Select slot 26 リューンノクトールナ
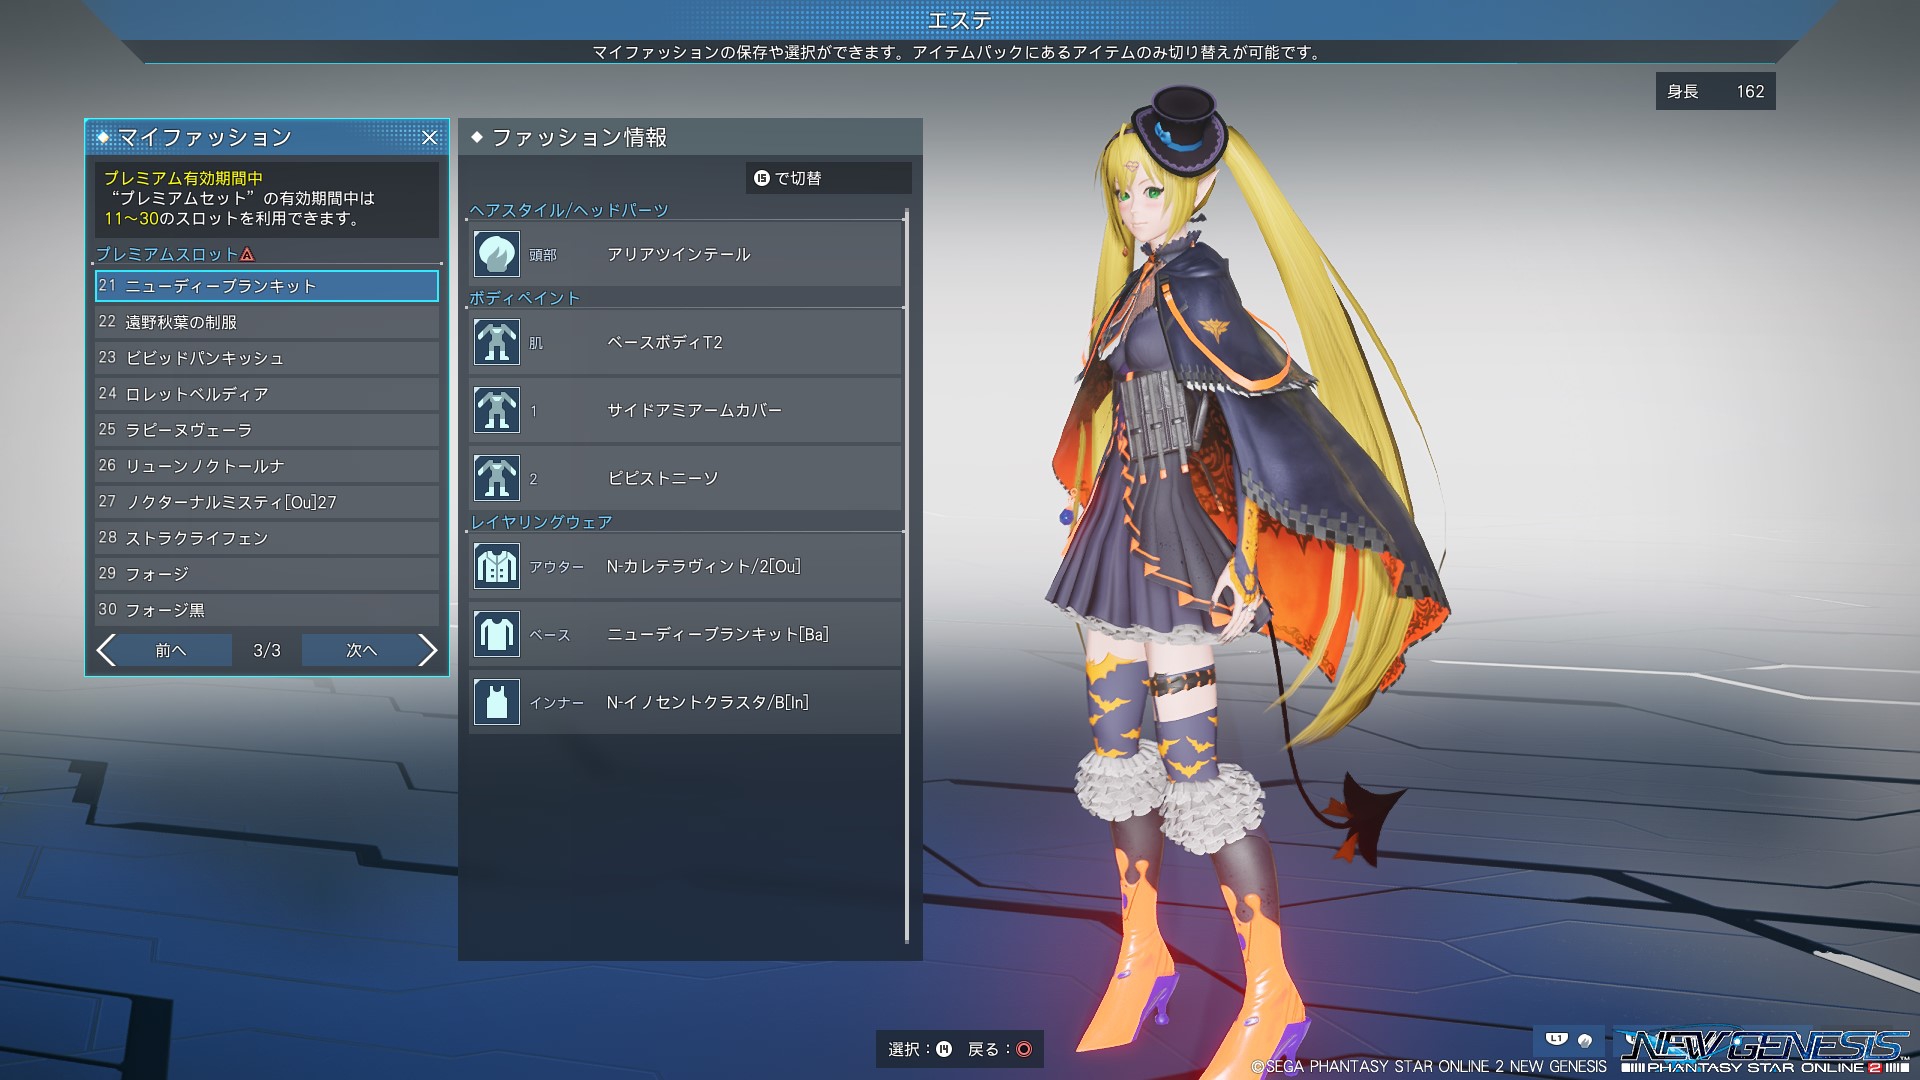 [267, 466]
